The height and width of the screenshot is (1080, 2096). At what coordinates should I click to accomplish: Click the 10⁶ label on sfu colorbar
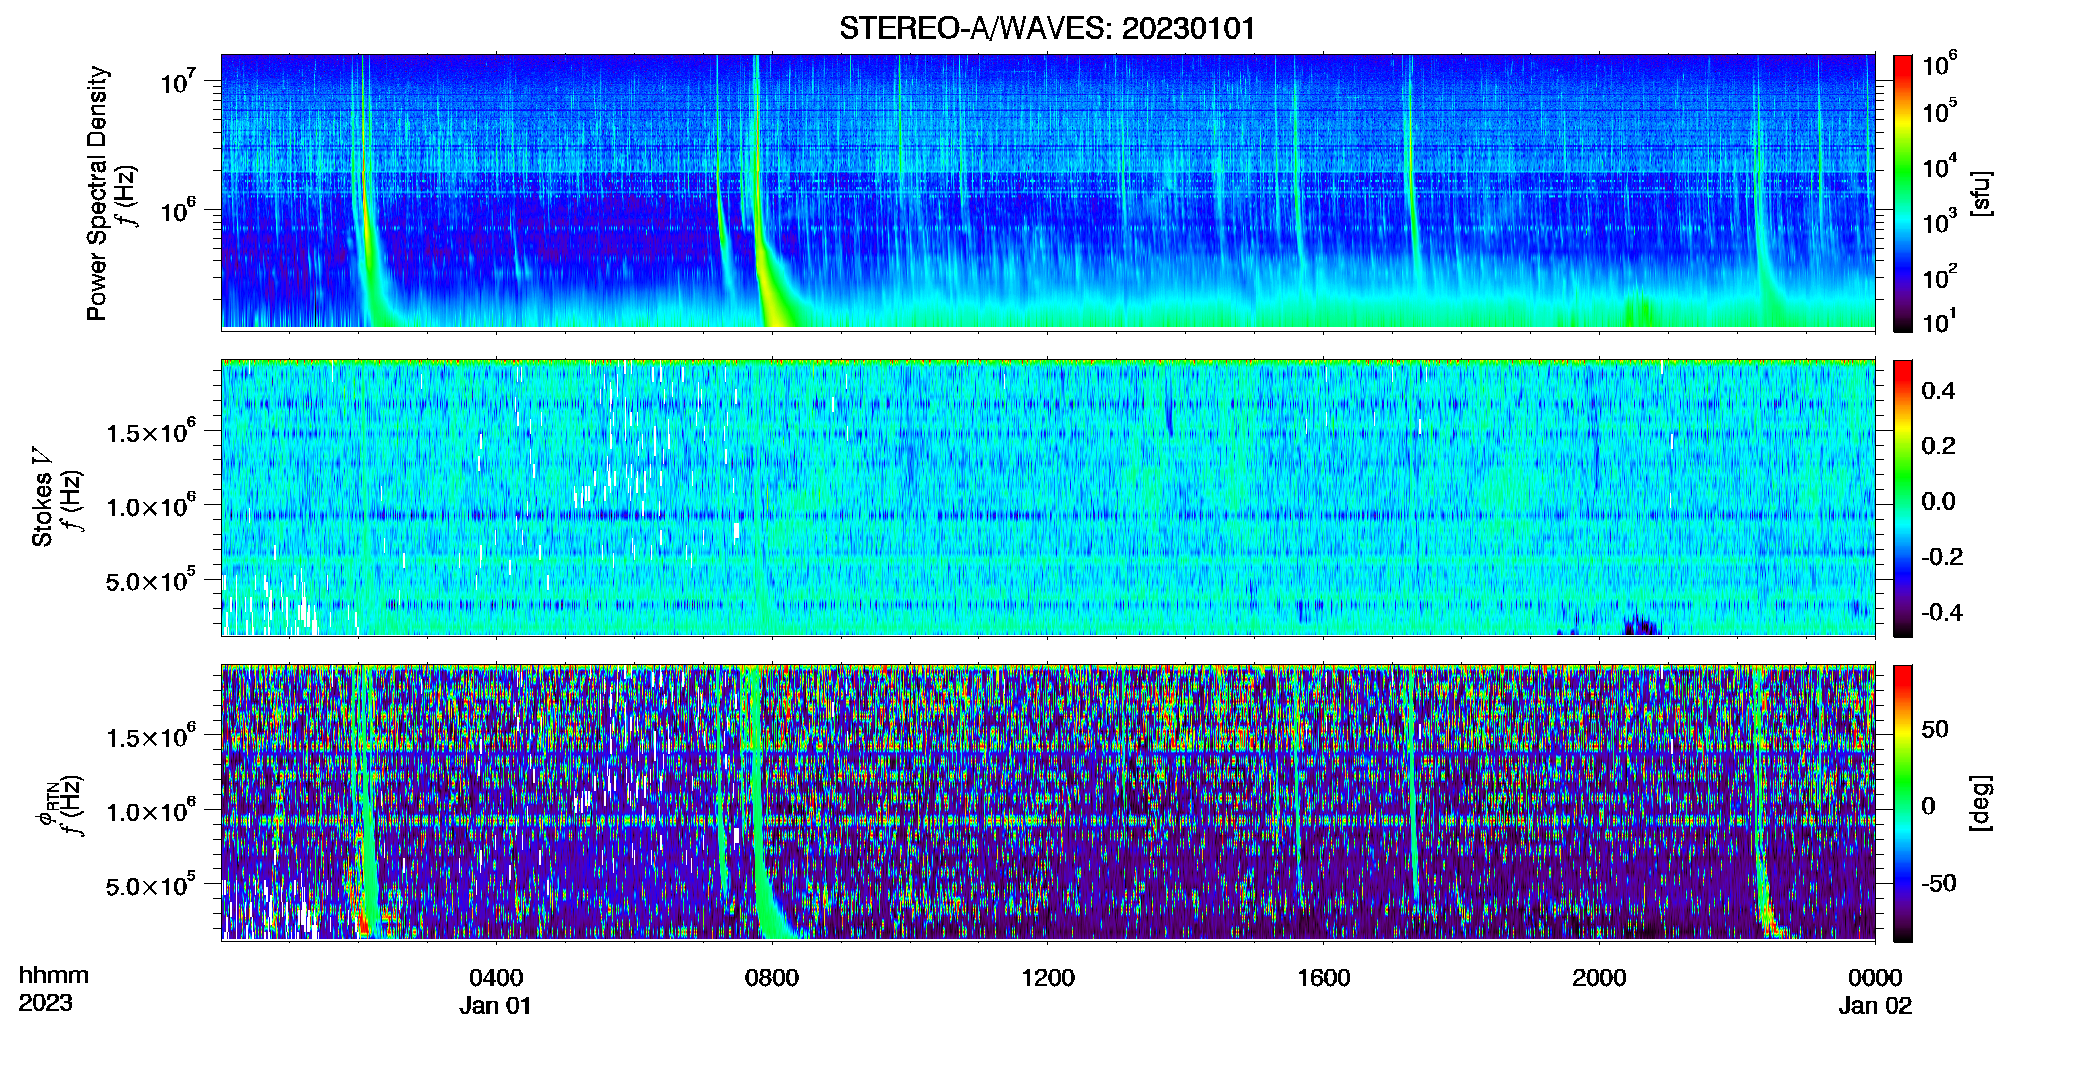(x=1940, y=65)
